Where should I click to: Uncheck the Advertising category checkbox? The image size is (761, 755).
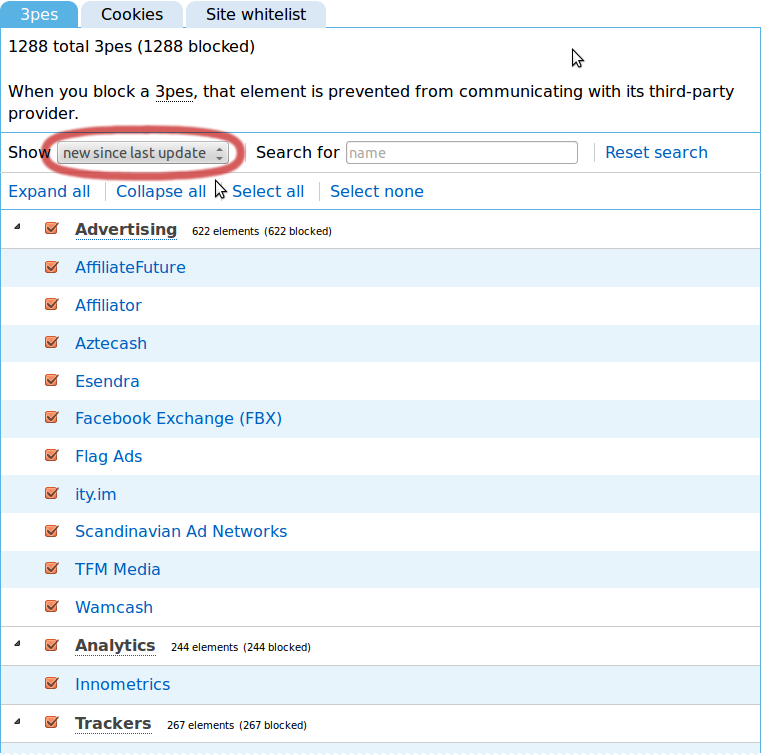[52, 229]
